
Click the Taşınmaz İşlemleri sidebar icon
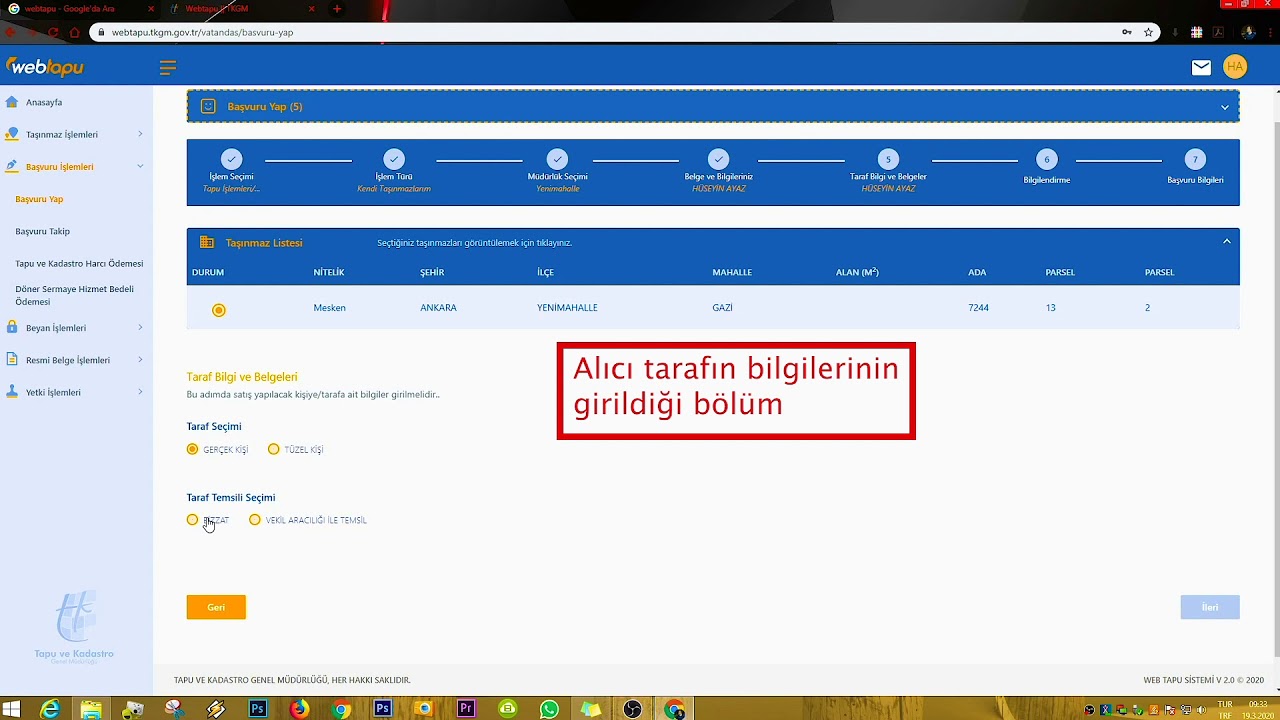(12, 134)
